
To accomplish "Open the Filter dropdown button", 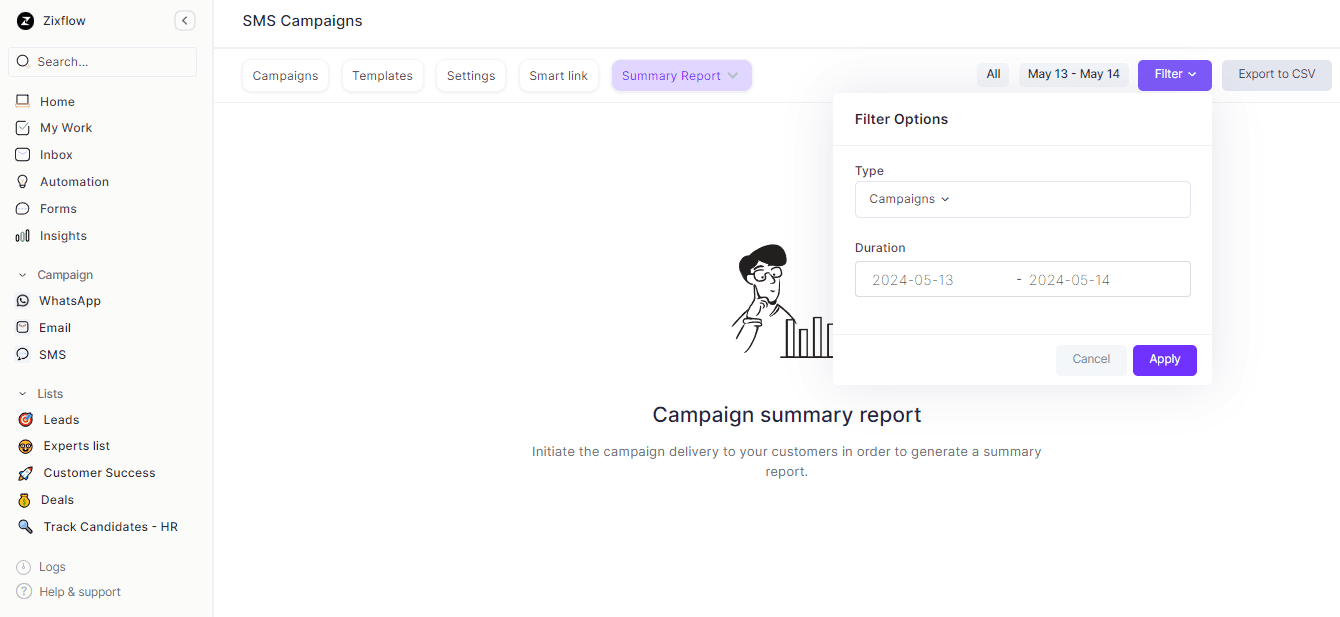I will point(1174,75).
